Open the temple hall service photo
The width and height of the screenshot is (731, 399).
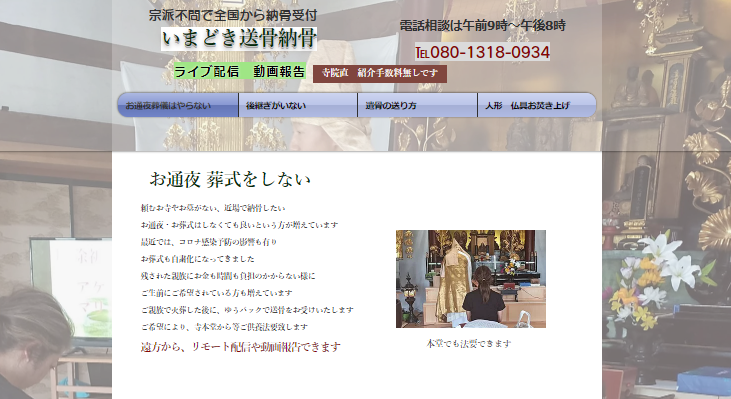[471, 279]
